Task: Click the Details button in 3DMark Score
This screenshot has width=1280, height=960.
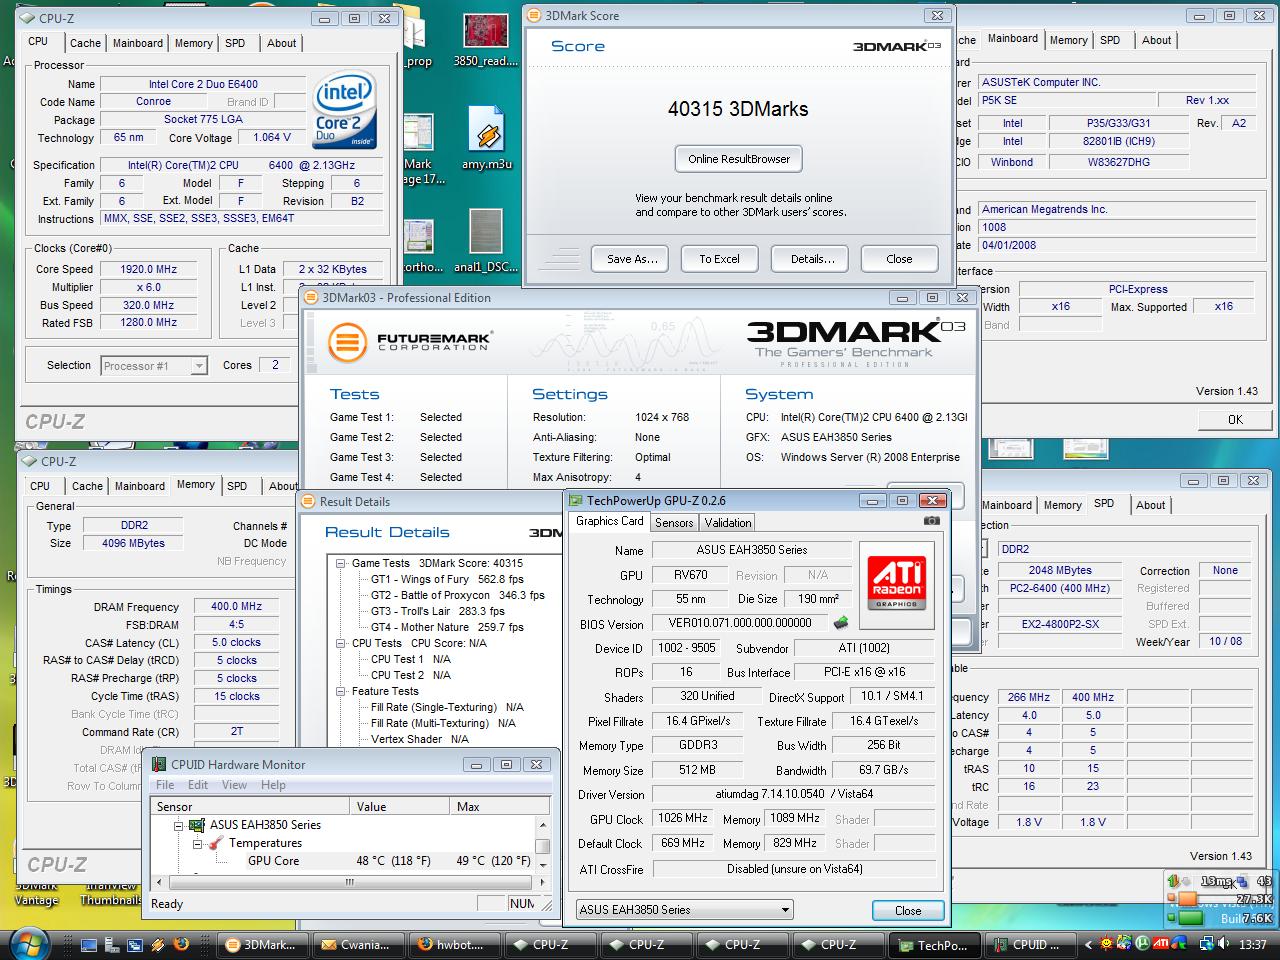Action: [x=812, y=259]
